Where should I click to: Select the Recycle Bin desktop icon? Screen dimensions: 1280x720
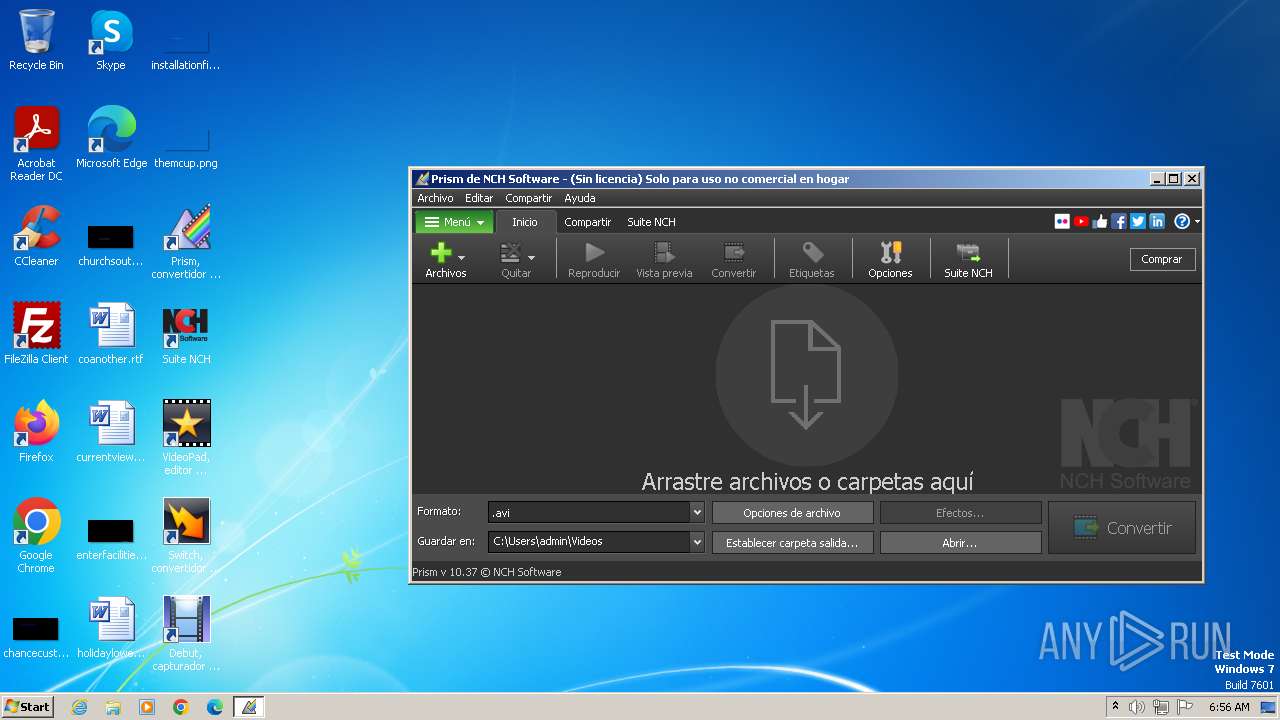point(36,40)
